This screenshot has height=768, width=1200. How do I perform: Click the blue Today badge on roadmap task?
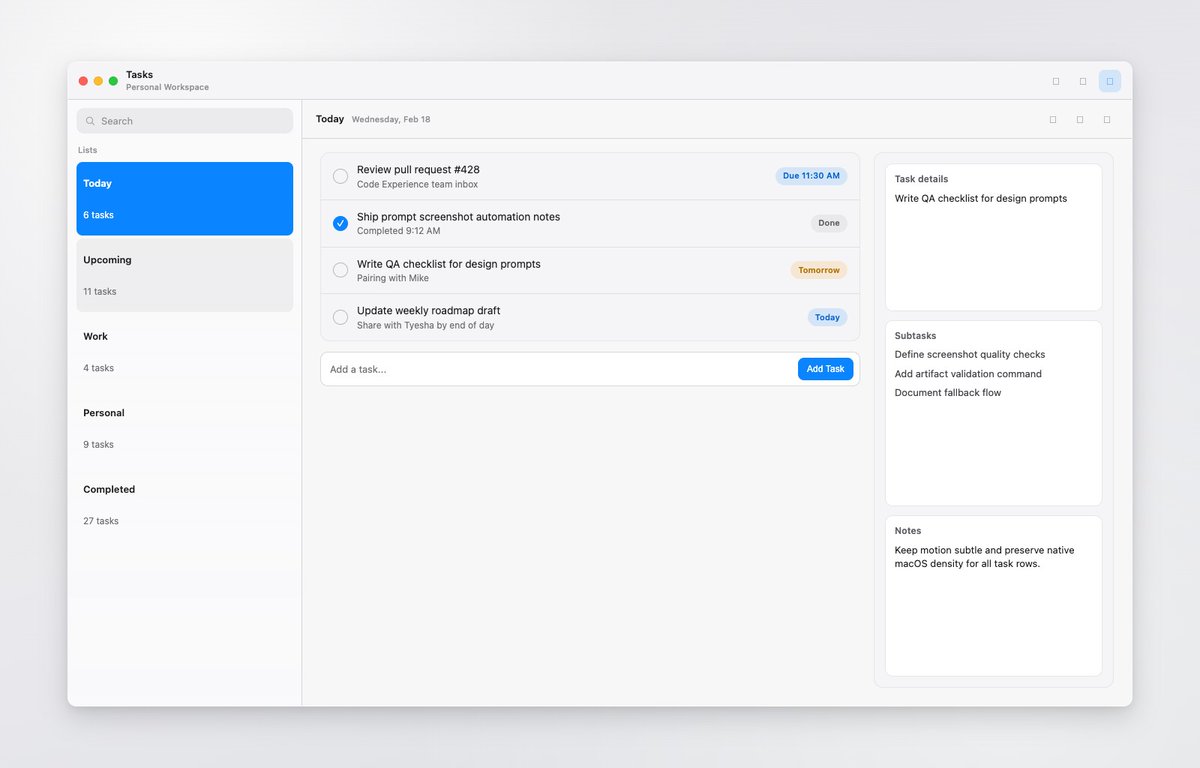[x=827, y=317]
